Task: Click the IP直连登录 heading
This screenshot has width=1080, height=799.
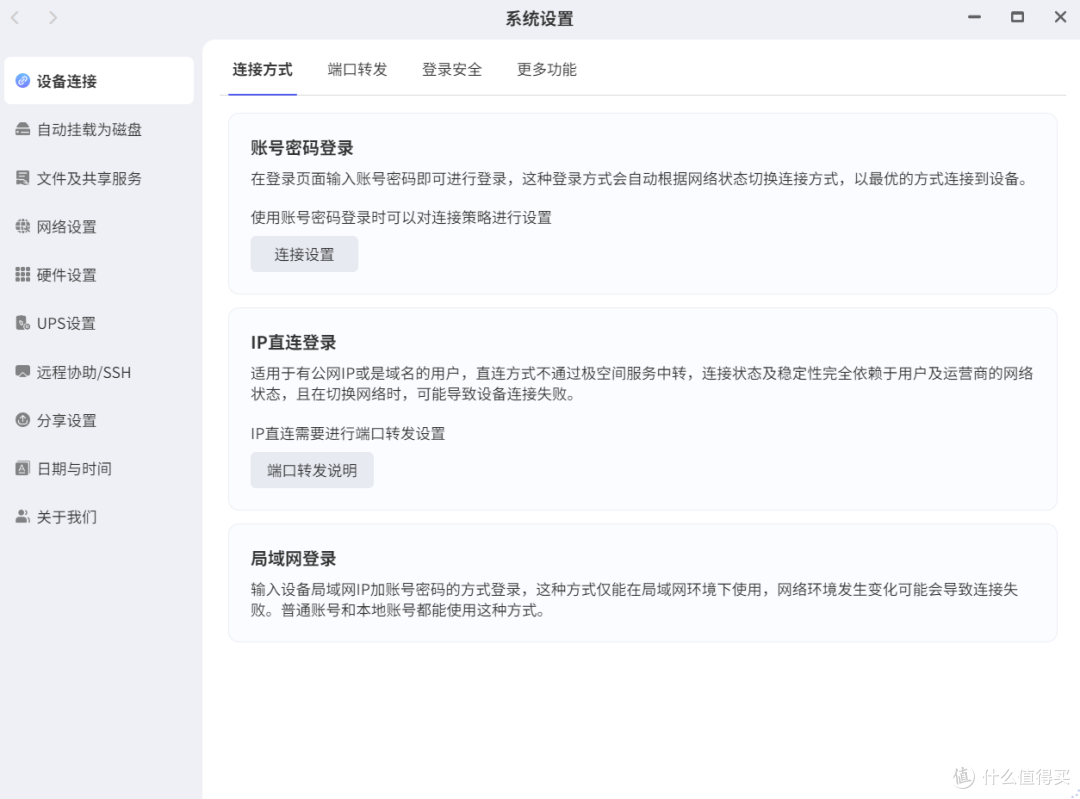Action: click(x=293, y=342)
